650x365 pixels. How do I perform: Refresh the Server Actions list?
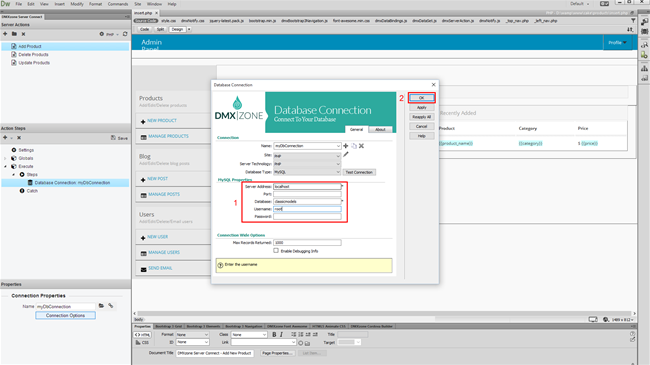pos(125,34)
